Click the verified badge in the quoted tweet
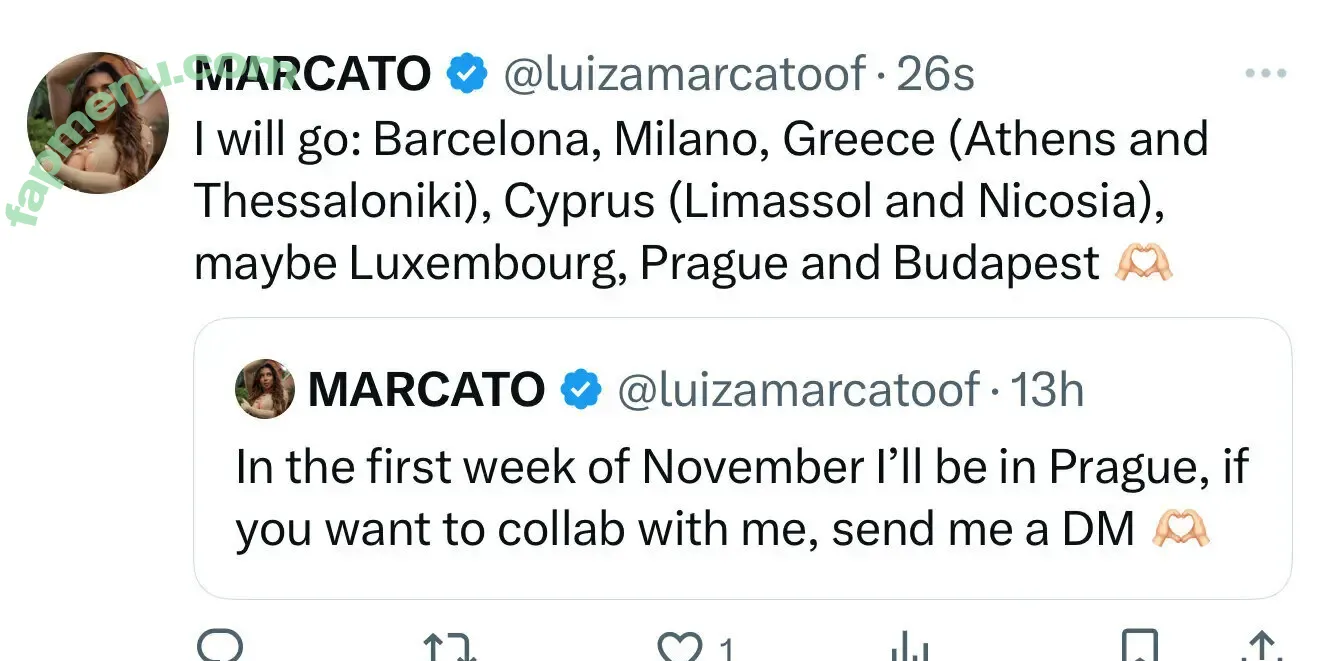The image size is (1320, 661). 580,389
